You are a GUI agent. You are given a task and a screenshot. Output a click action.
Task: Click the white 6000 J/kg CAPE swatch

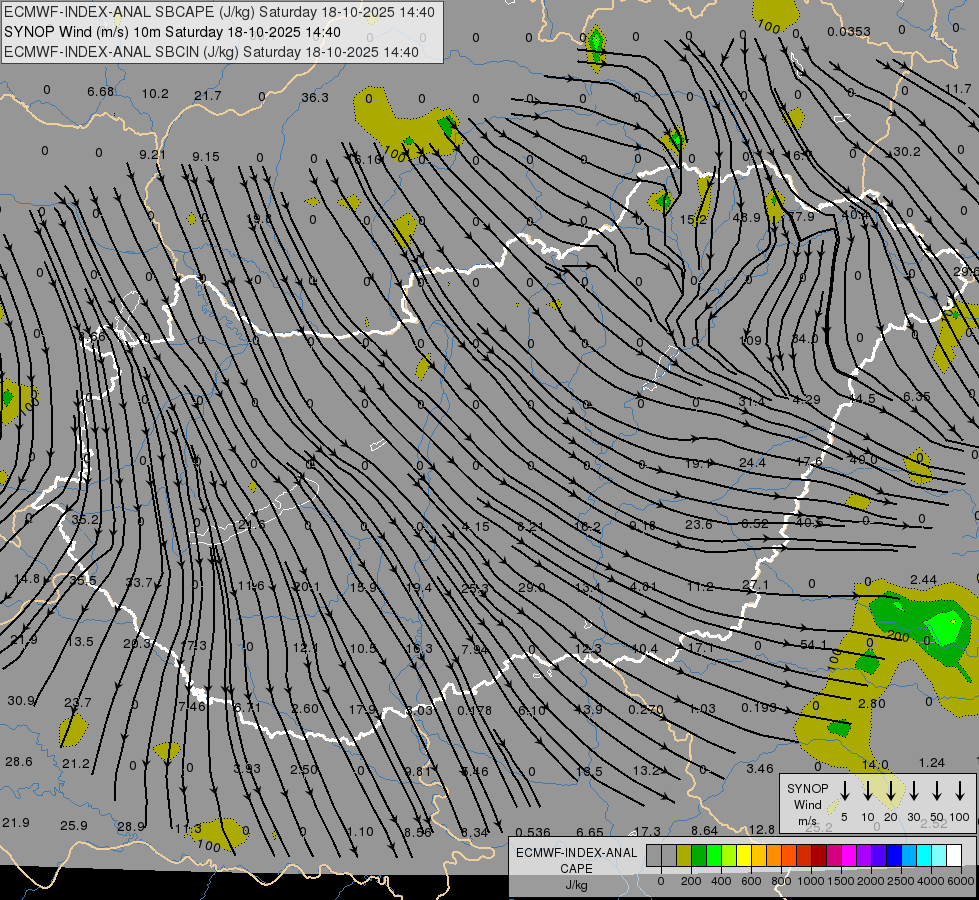coord(953,855)
